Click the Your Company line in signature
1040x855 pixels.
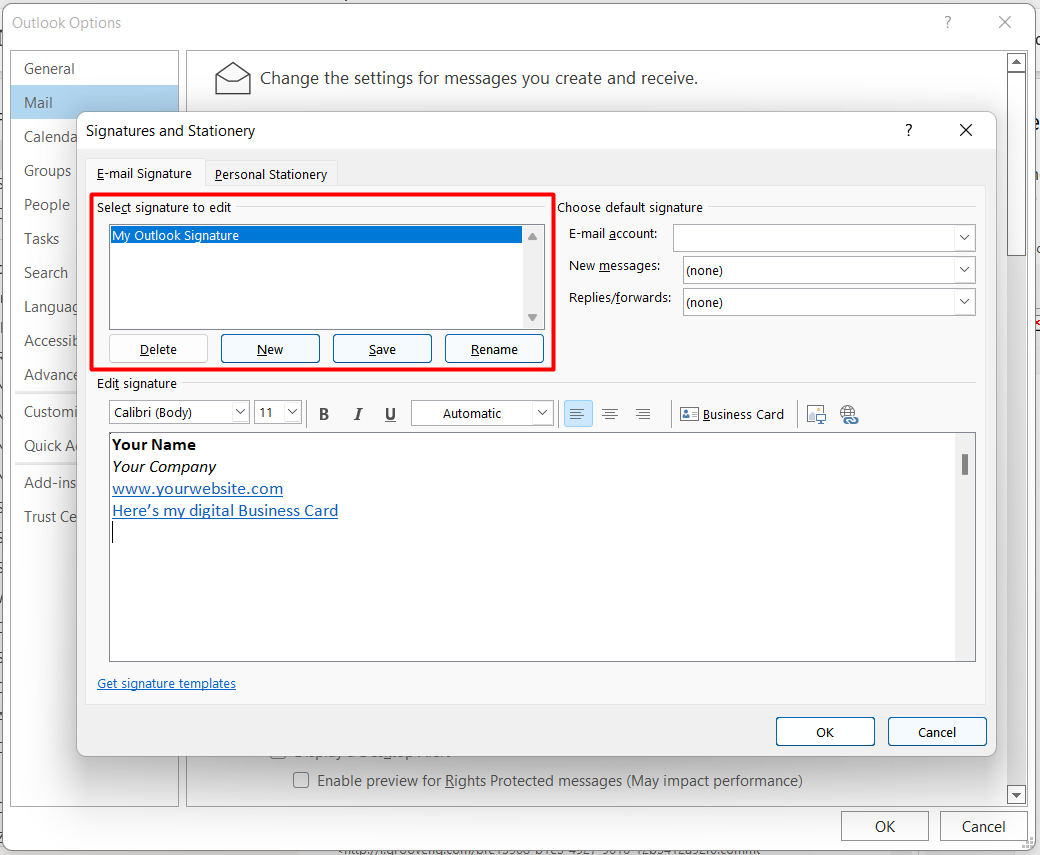164,467
